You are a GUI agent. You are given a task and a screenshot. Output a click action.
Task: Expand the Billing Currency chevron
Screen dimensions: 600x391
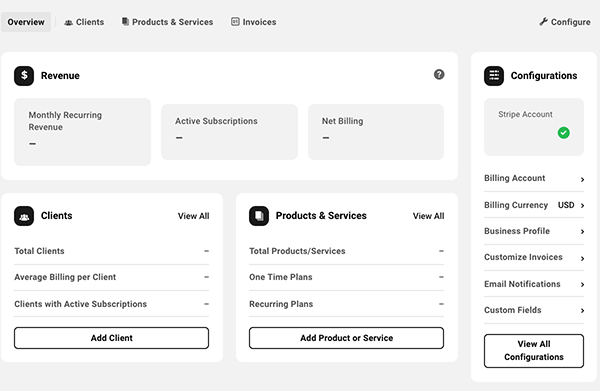(582, 205)
